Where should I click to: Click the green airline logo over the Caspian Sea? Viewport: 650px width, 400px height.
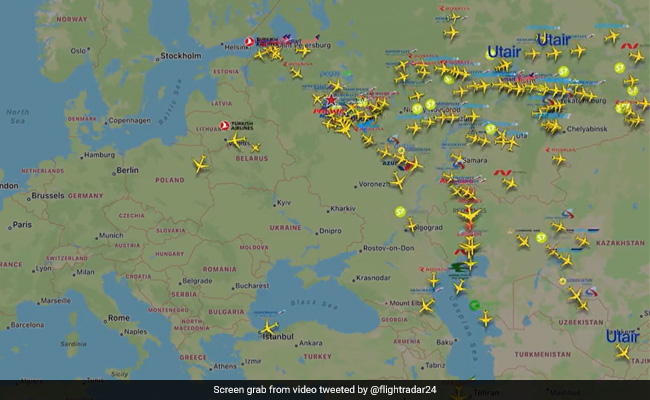(x=475, y=305)
